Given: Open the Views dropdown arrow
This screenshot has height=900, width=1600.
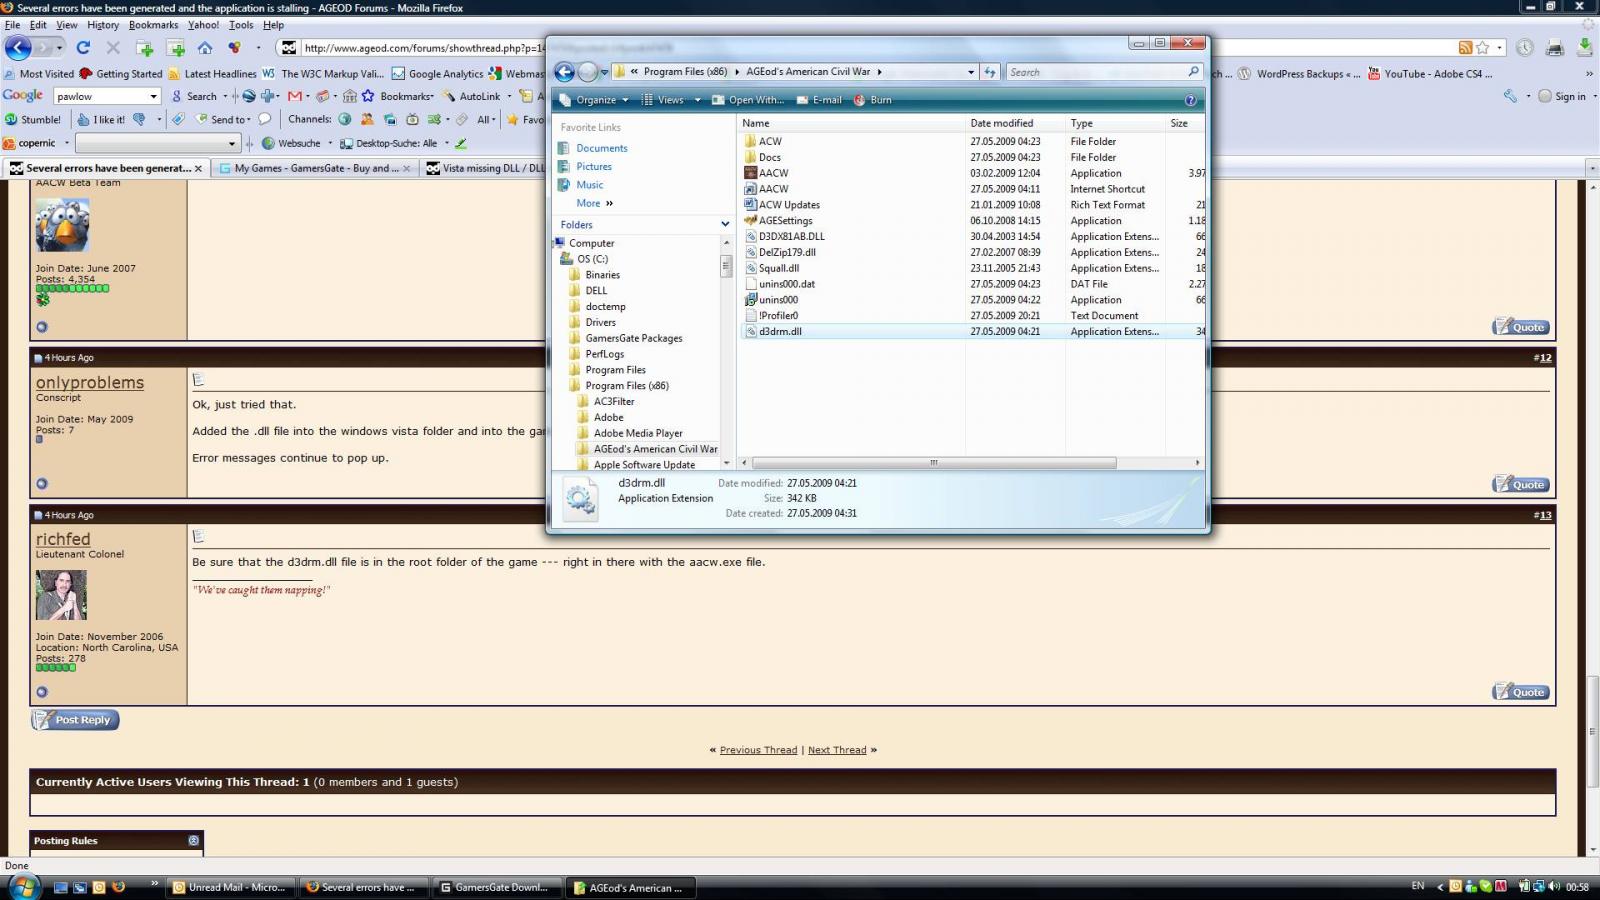Looking at the screenshot, I should click(697, 100).
